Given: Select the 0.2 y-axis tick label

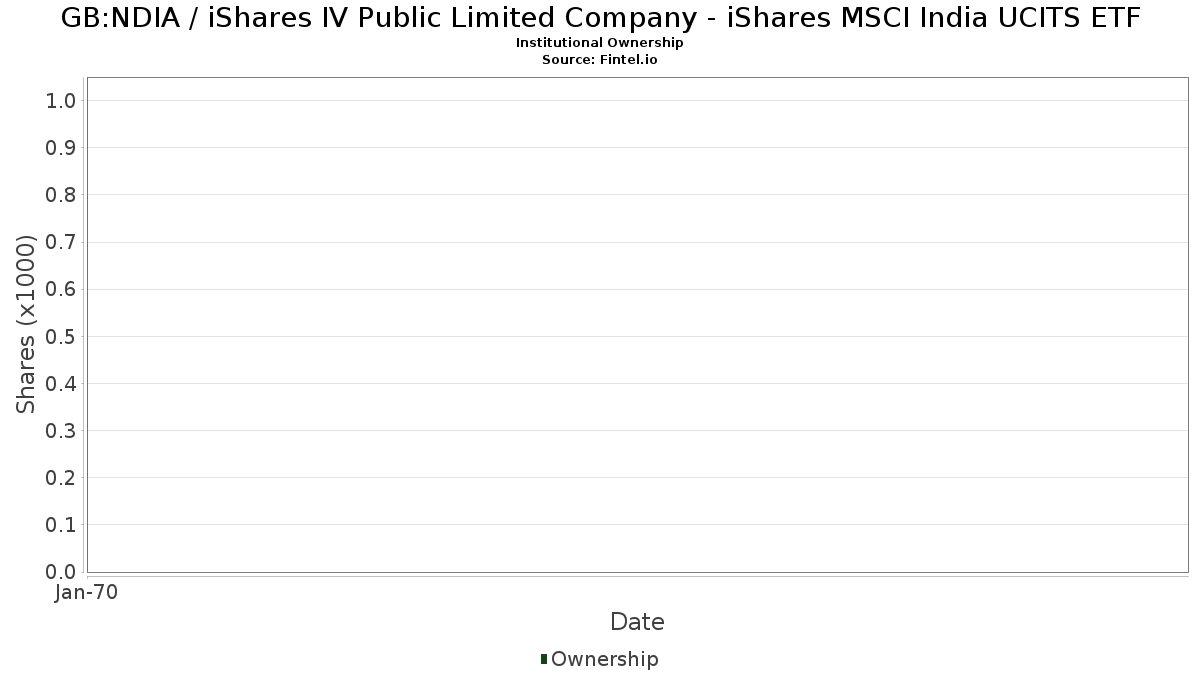Looking at the screenshot, I should click(61, 478).
